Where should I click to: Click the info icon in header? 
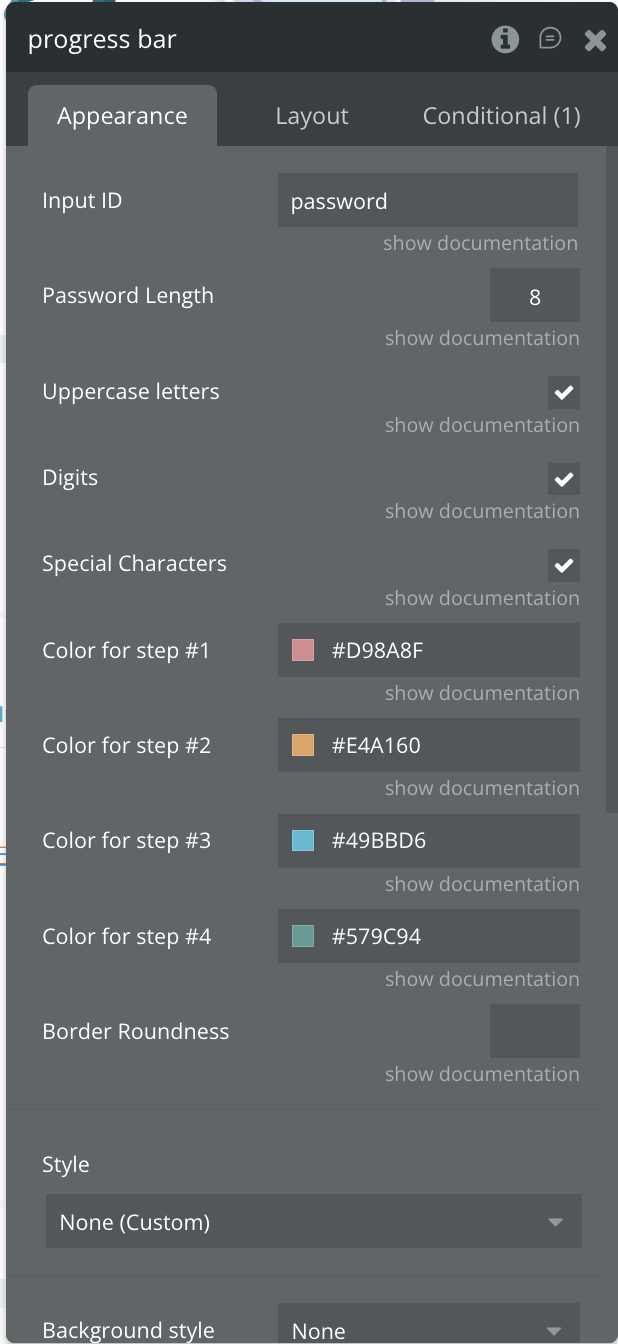point(505,39)
